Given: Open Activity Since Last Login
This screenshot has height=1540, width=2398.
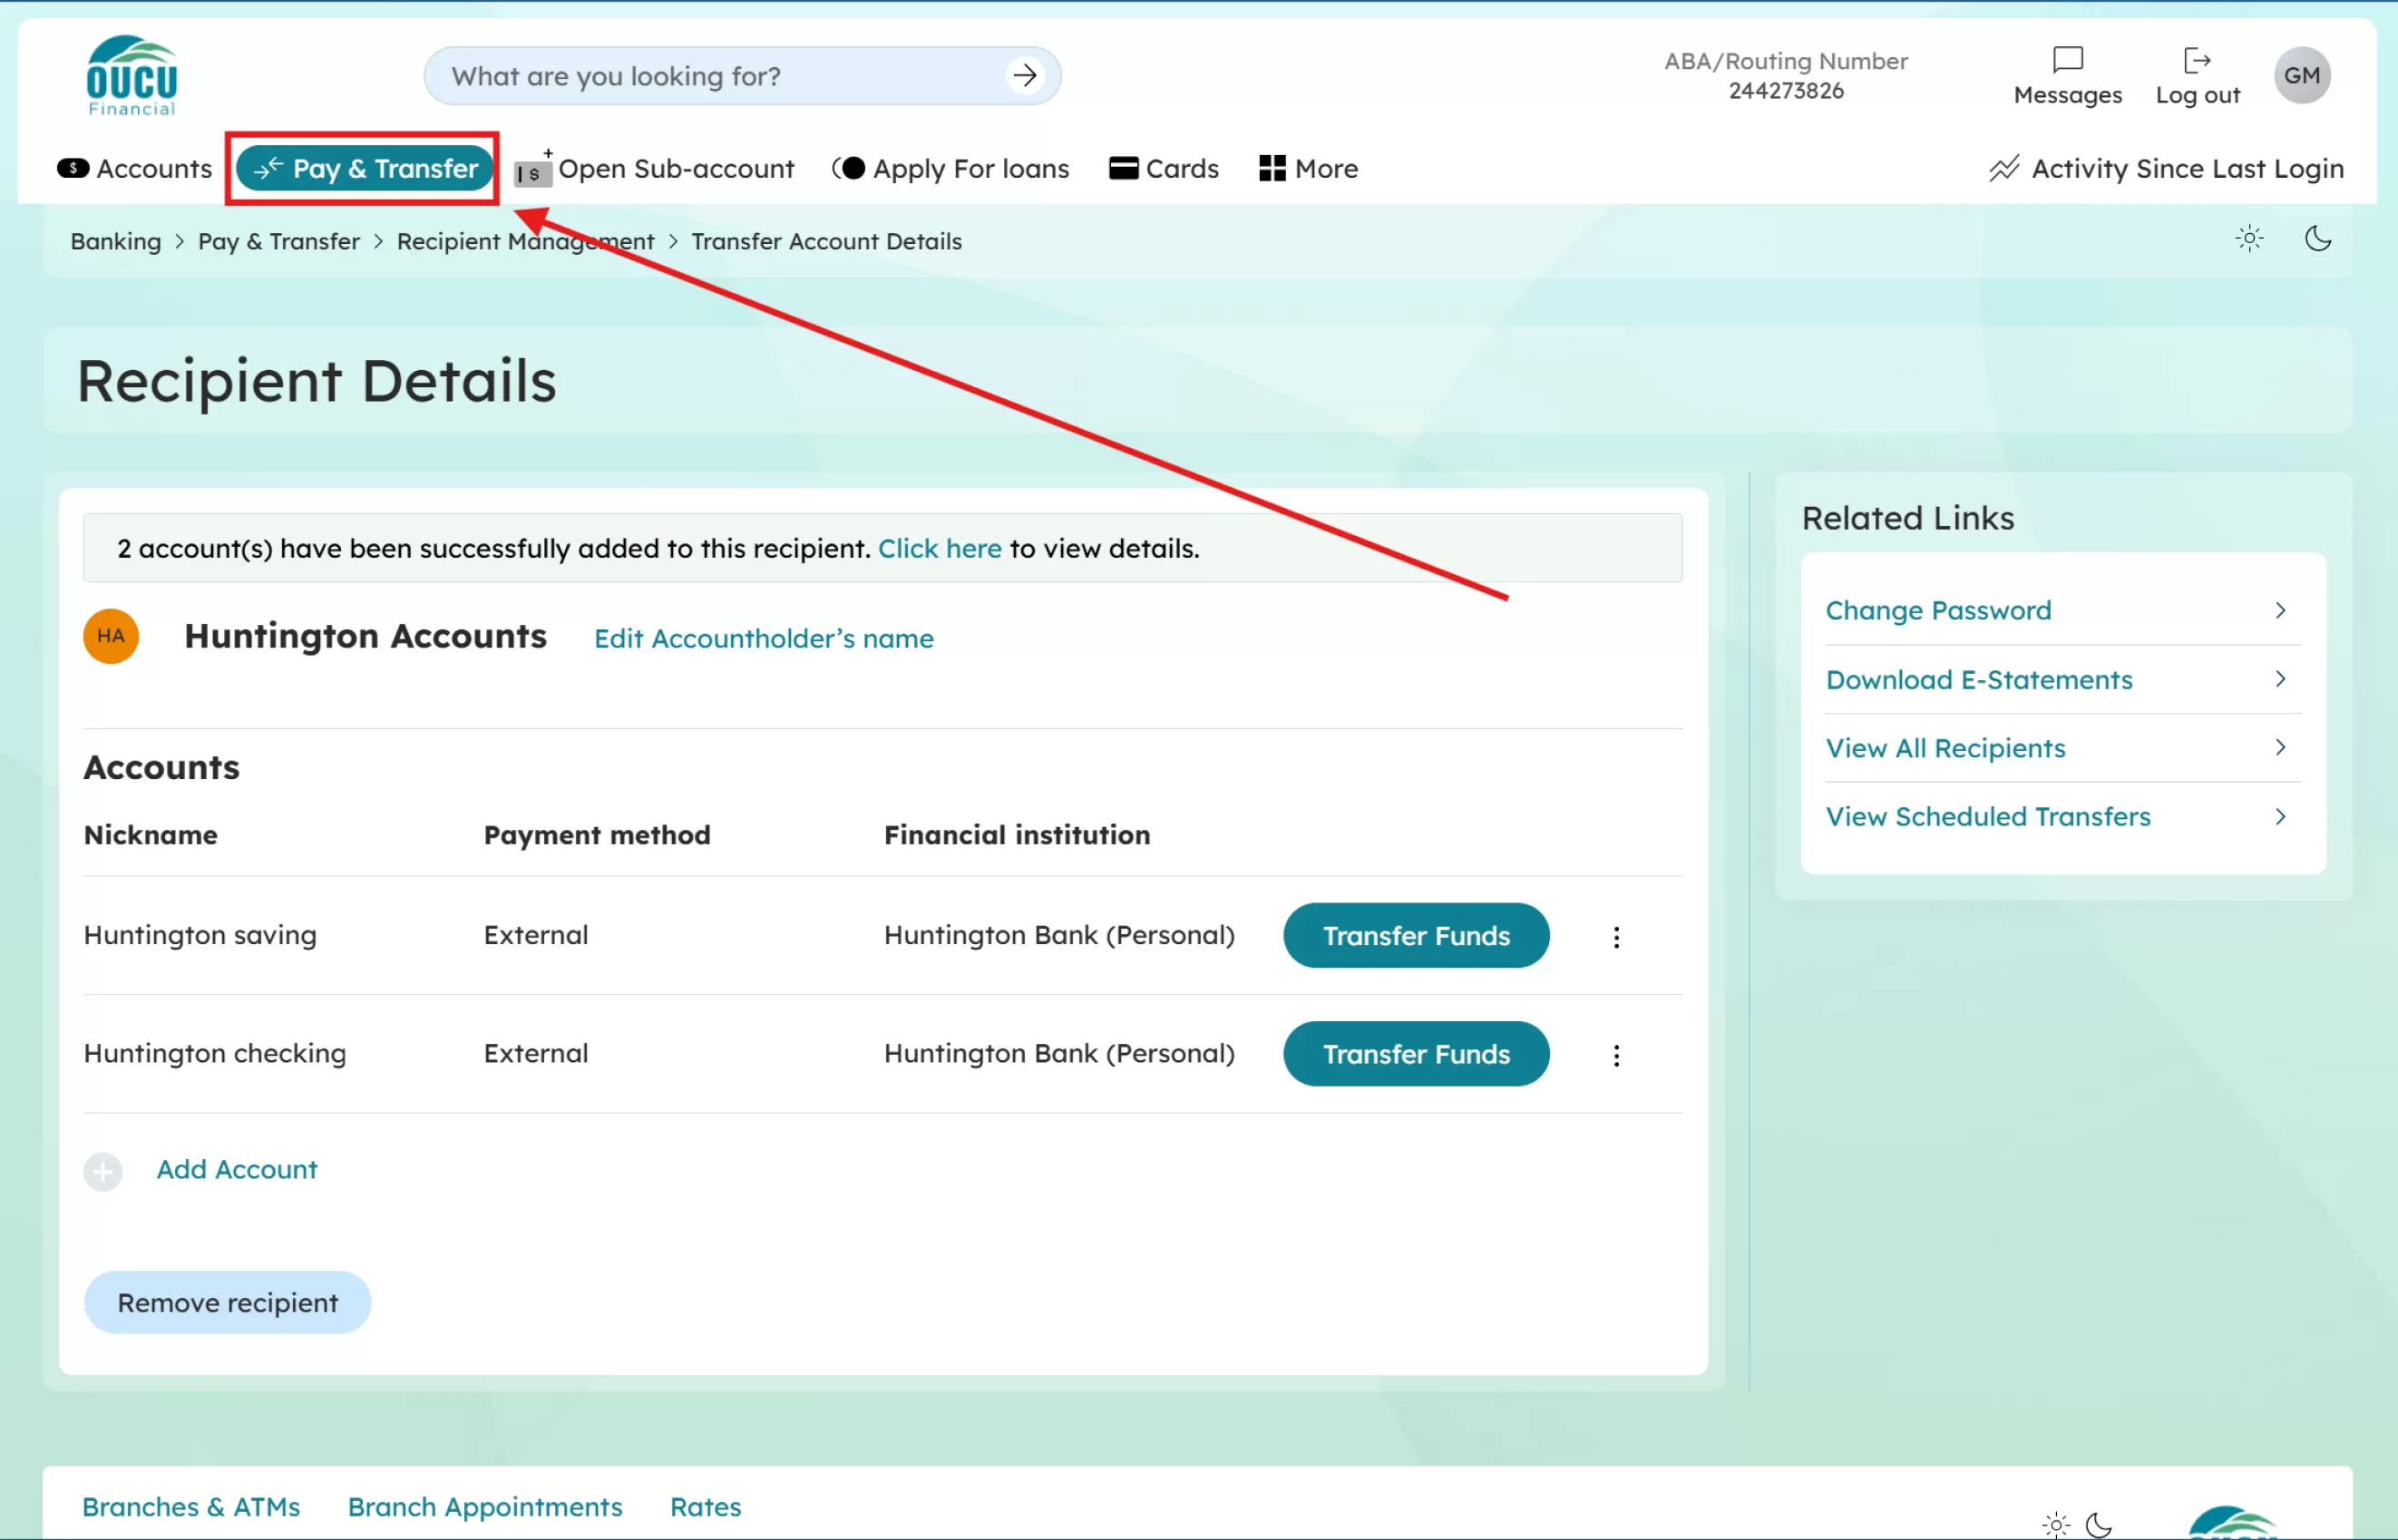Looking at the screenshot, I should tap(2165, 168).
